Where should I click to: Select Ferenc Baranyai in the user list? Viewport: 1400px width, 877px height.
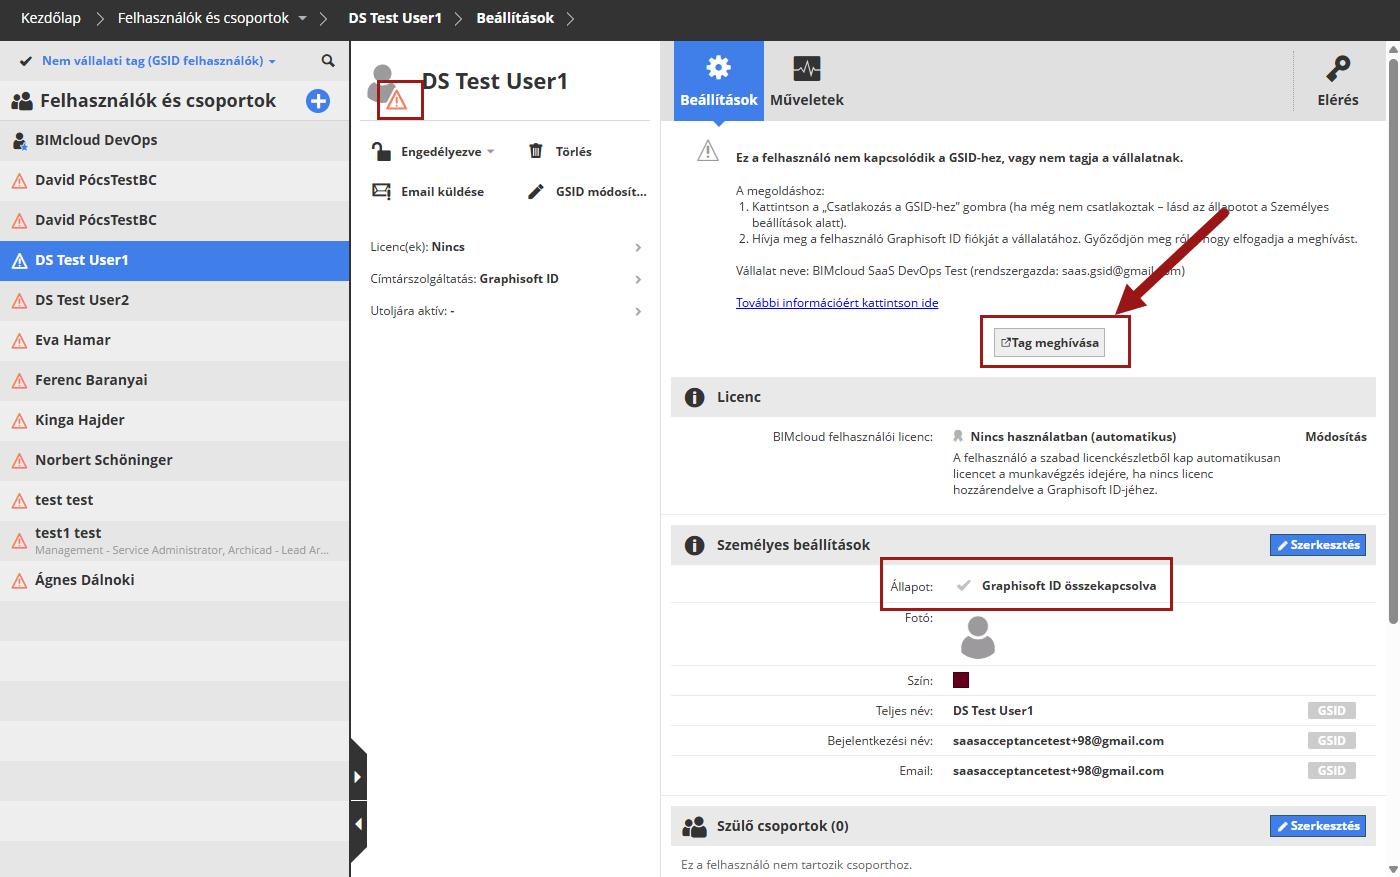(174, 380)
